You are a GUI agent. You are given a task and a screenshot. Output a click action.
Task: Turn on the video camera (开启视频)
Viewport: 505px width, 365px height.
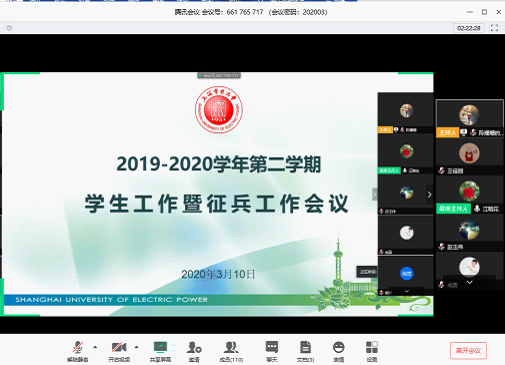119,351
